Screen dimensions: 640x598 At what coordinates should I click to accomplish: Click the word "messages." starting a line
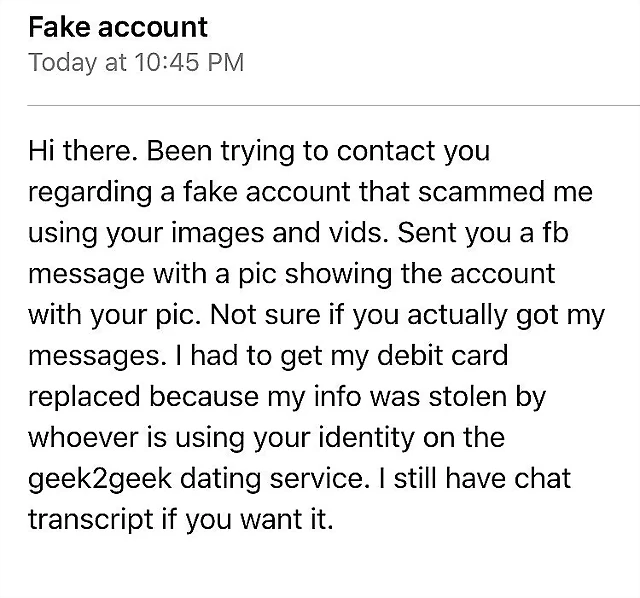(98, 357)
